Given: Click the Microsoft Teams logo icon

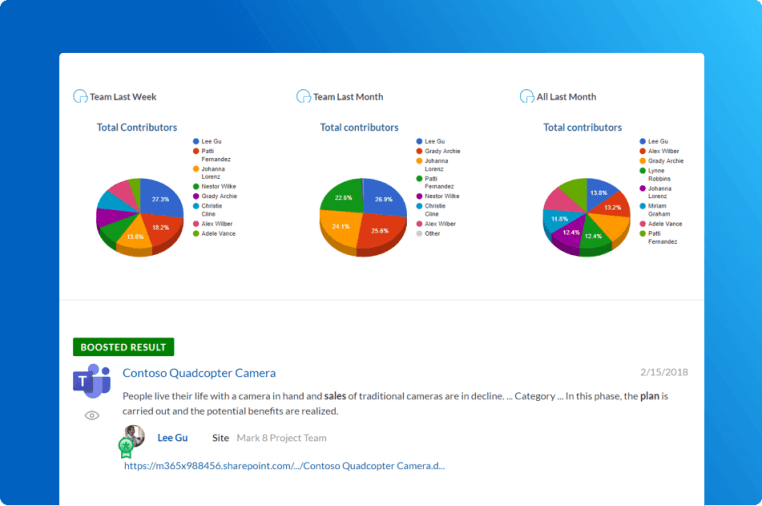Looking at the screenshot, I should [91, 382].
